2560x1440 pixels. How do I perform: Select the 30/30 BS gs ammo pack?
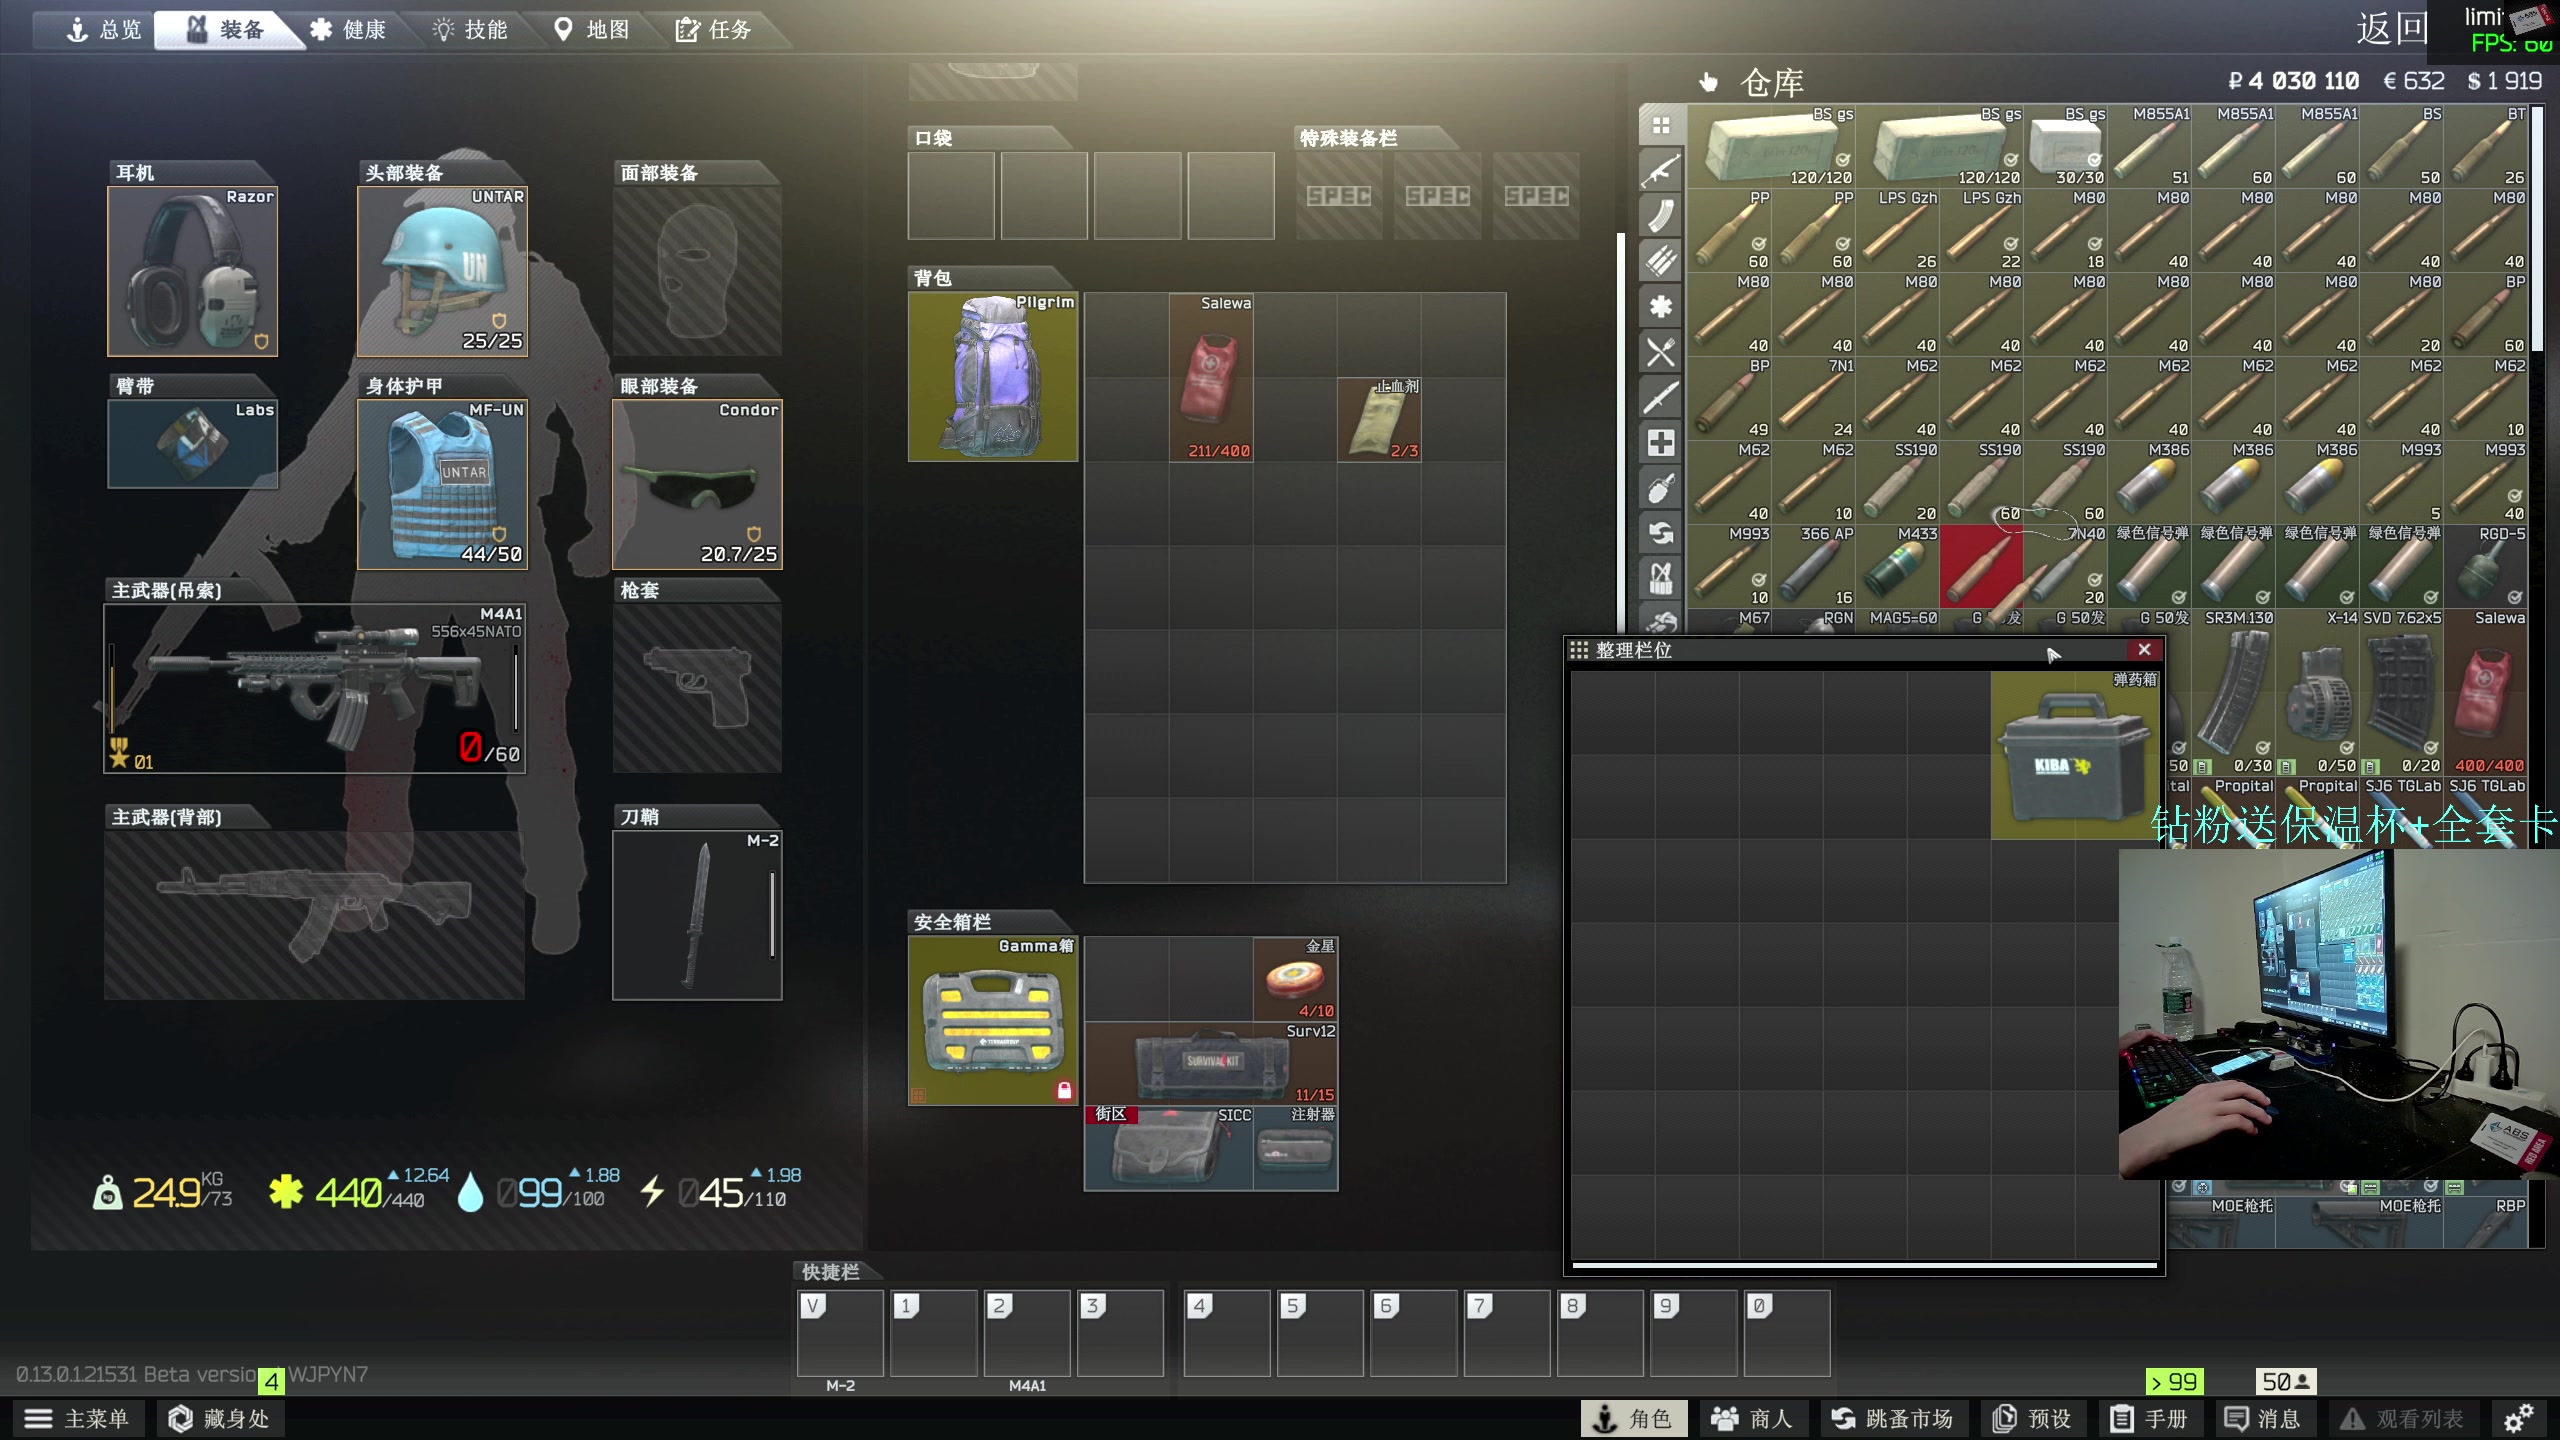click(2067, 147)
